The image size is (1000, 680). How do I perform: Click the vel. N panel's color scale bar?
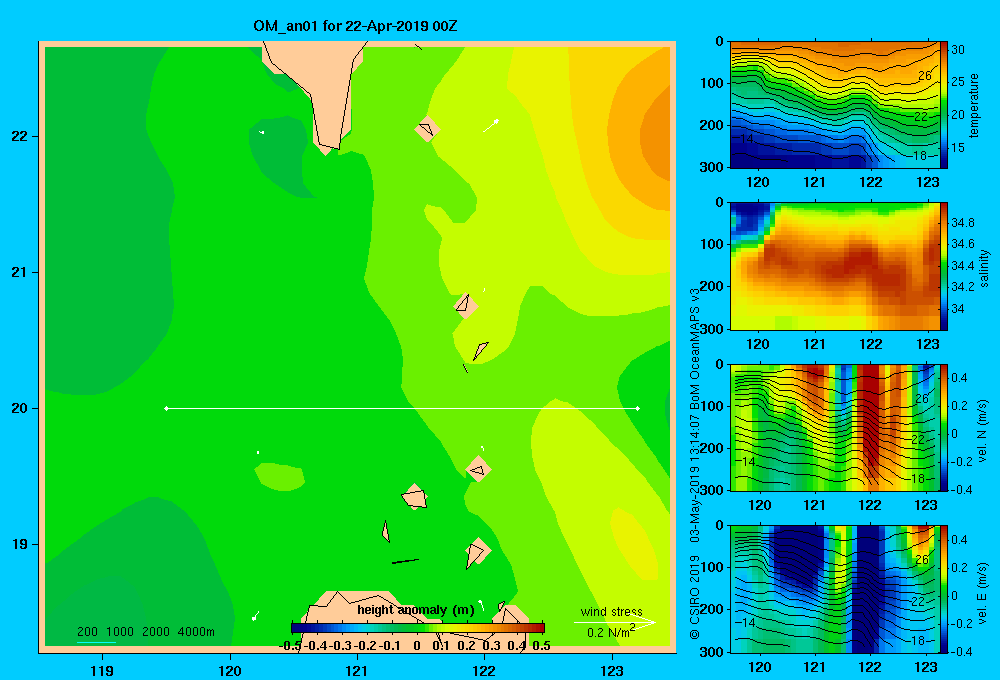[944, 428]
